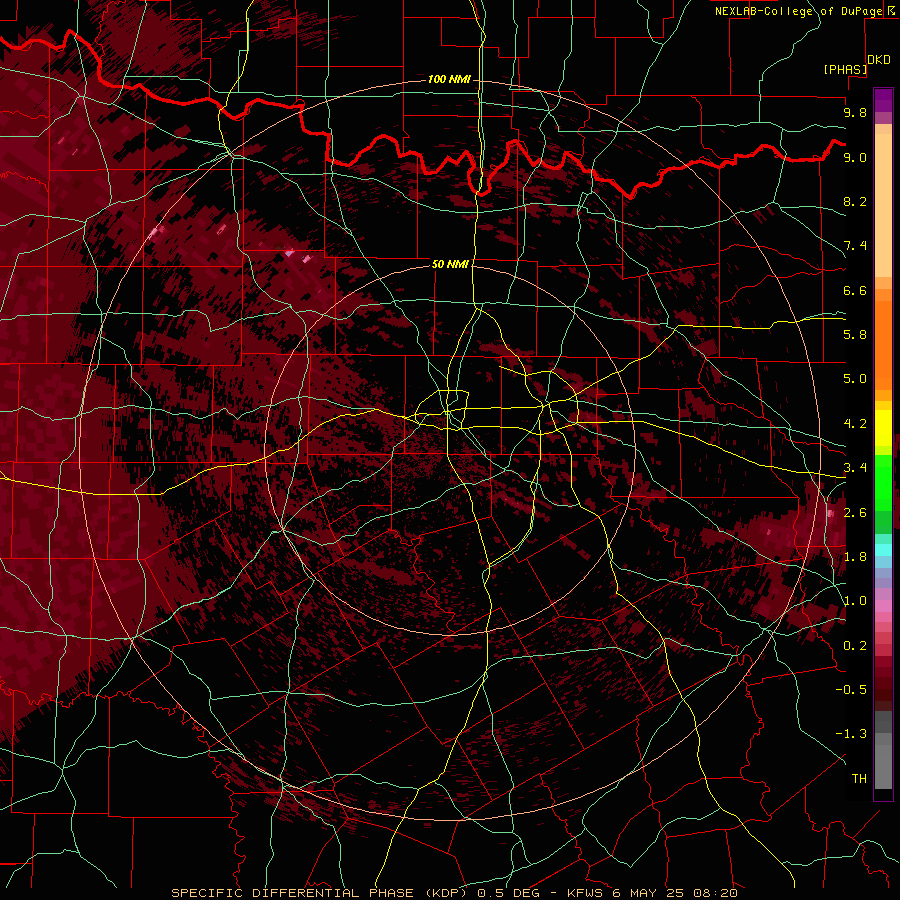Click the 9.0 value on color scale

pos(855,157)
